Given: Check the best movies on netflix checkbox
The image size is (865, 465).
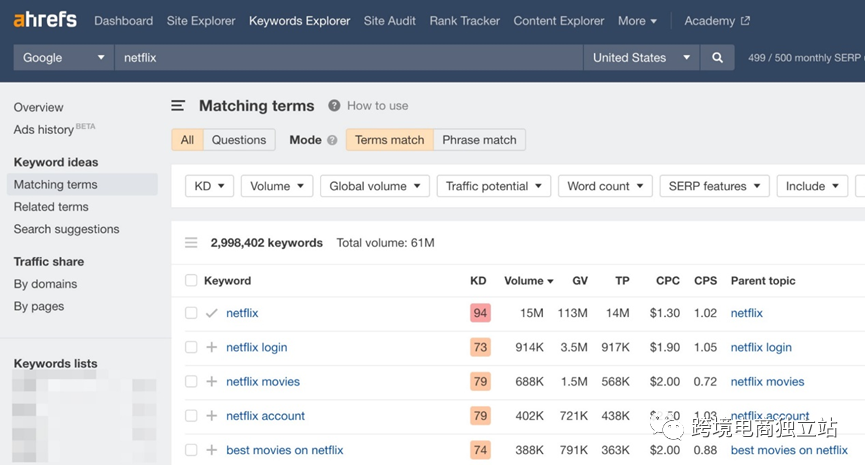Looking at the screenshot, I should pyautogui.click(x=191, y=450).
